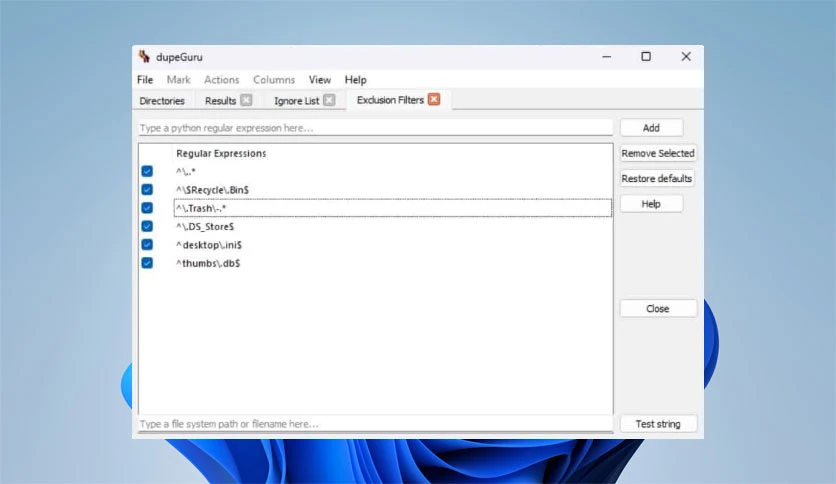836x484 pixels.
Task: Select the ^\.Trash\-.* row text
Action: (x=201, y=208)
